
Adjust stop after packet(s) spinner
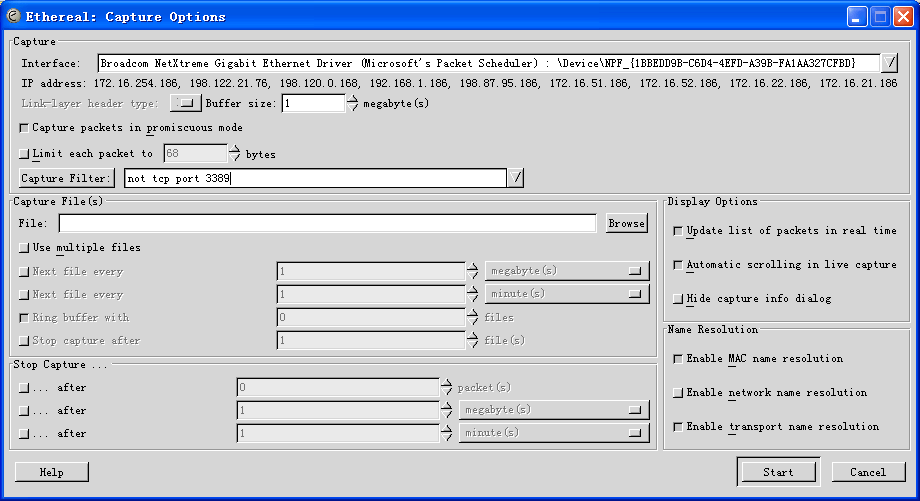pyautogui.click(x=447, y=387)
